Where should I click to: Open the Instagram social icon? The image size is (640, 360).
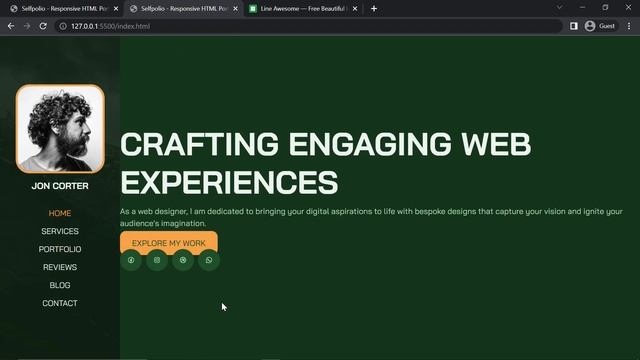tap(157, 260)
